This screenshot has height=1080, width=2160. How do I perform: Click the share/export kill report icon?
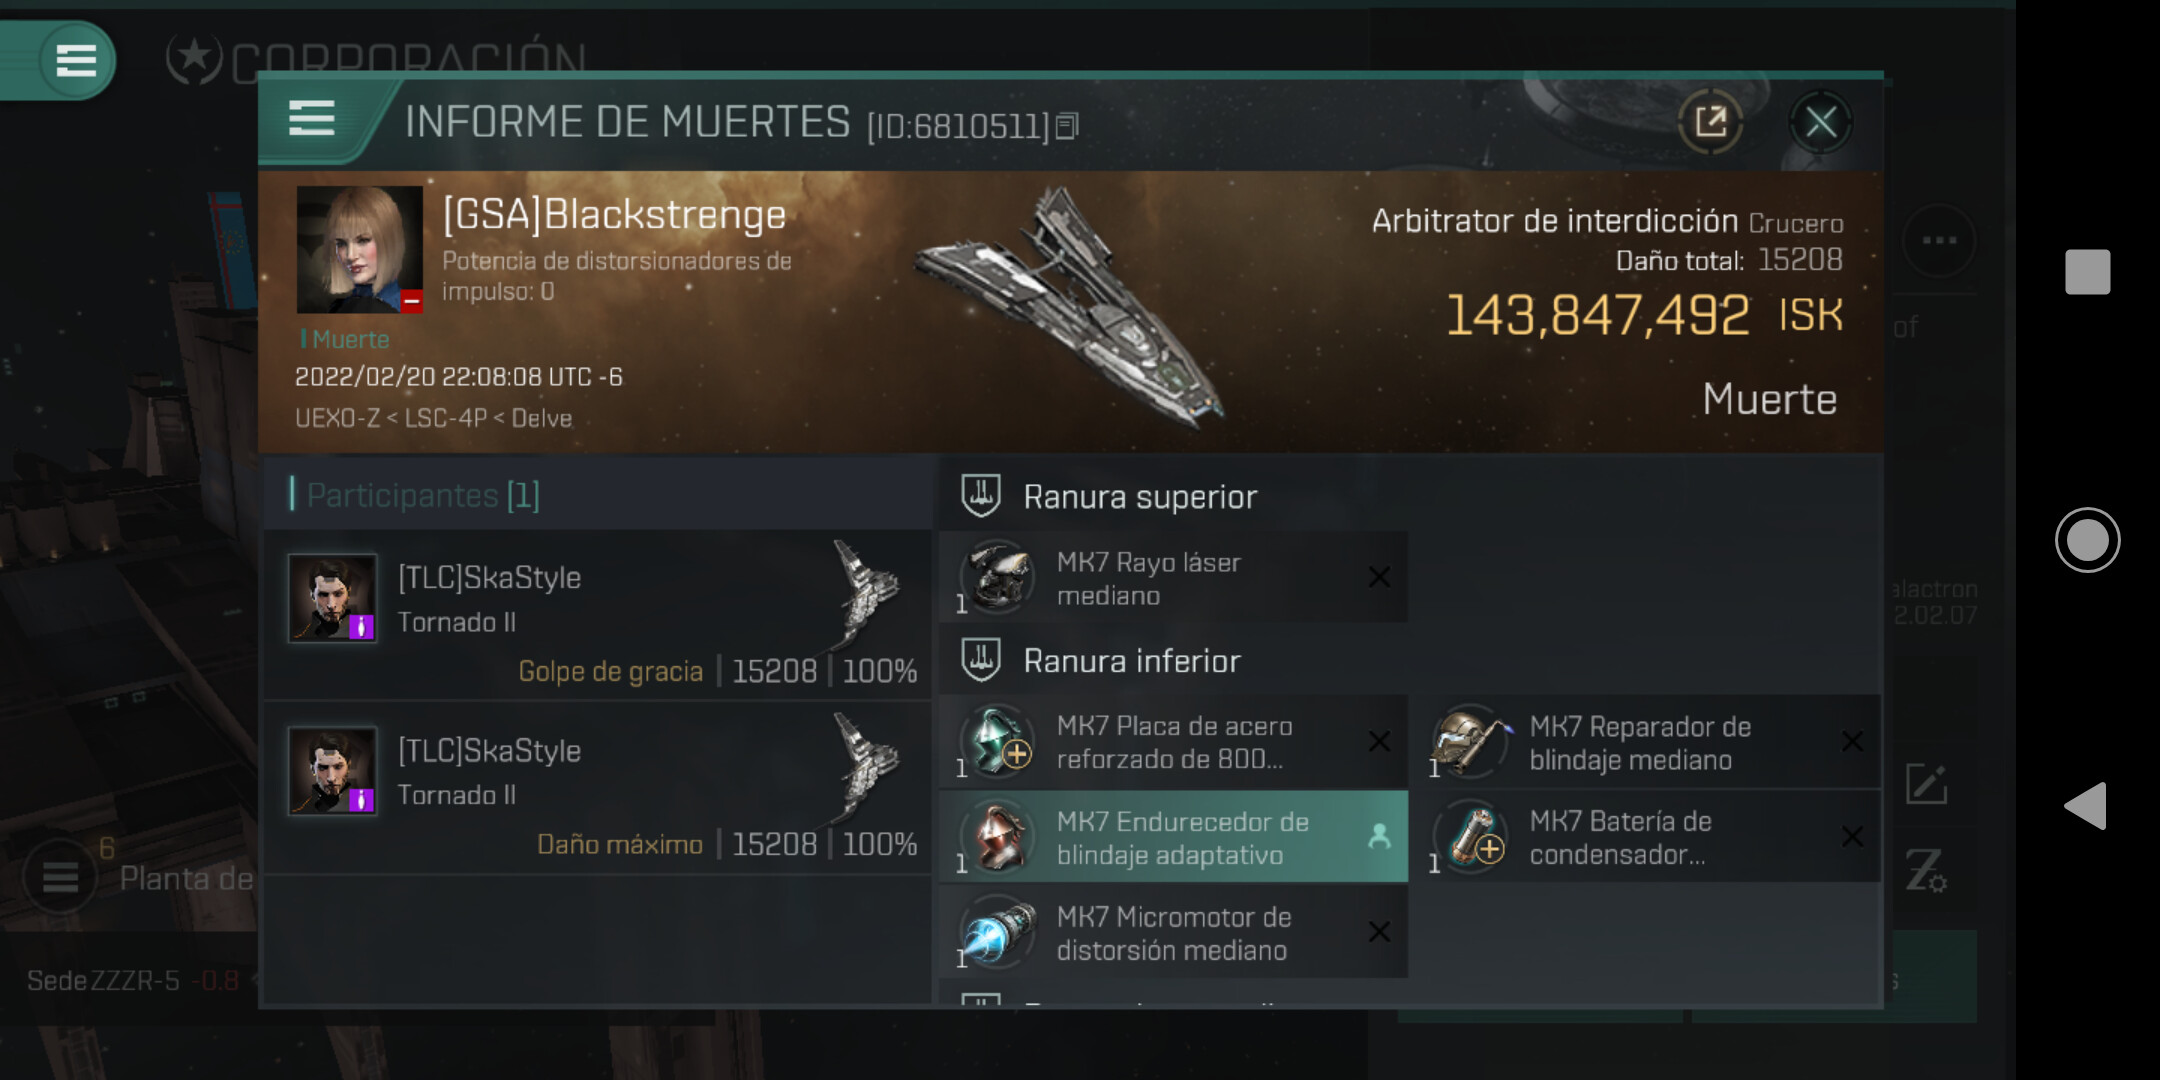pos(1711,122)
